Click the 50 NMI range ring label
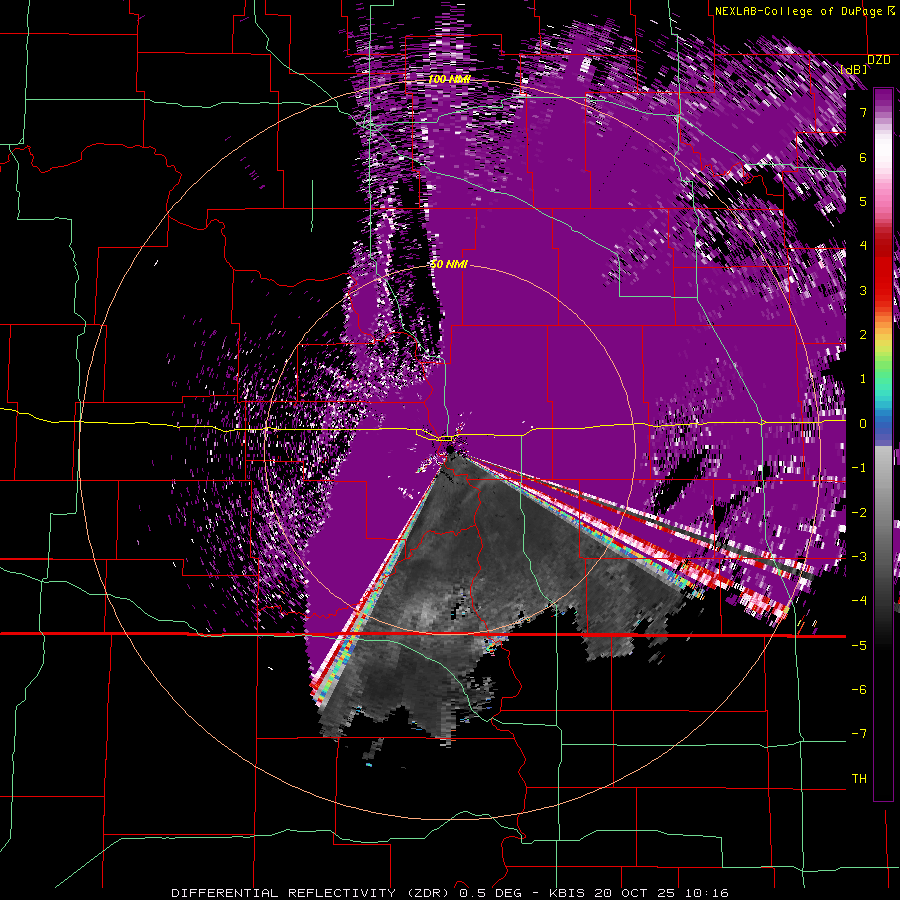This screenshot has height=900, width=900. 449,265
